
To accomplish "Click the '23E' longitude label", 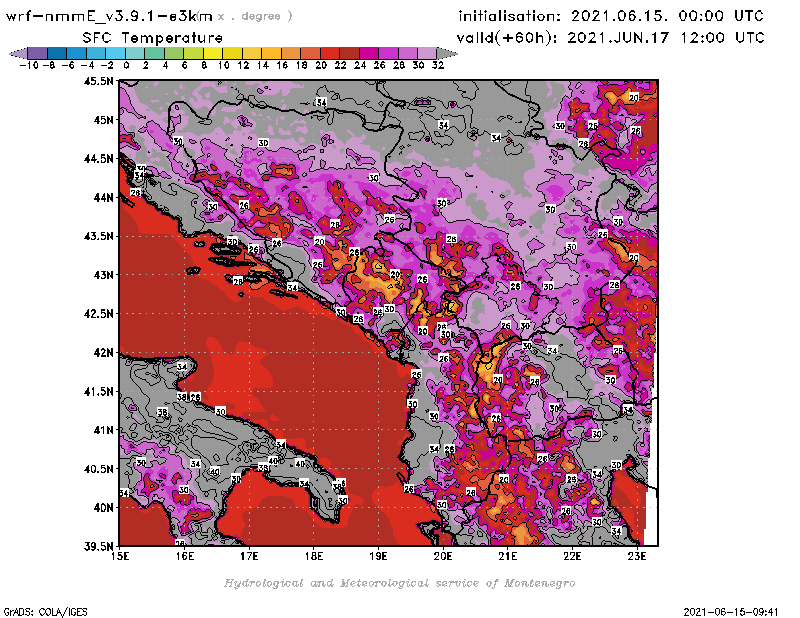I will pyautogui.click(x=637, y=556).
